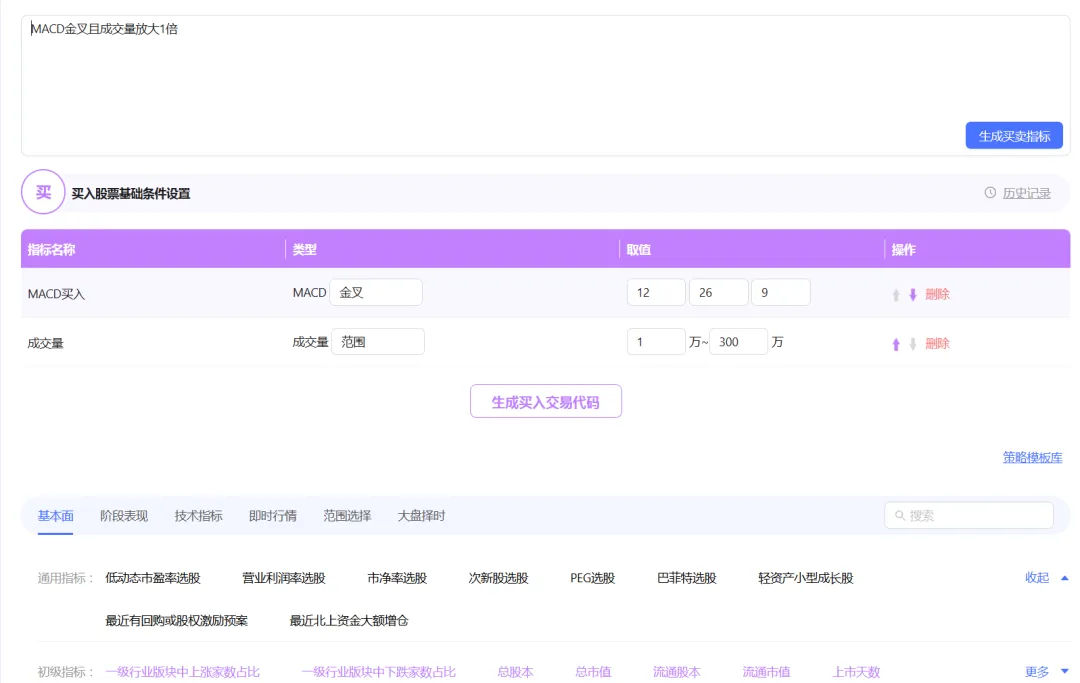
Task: Switch to 阶段表现 tab
Action: pyautogui.click(x=124, y=516)
